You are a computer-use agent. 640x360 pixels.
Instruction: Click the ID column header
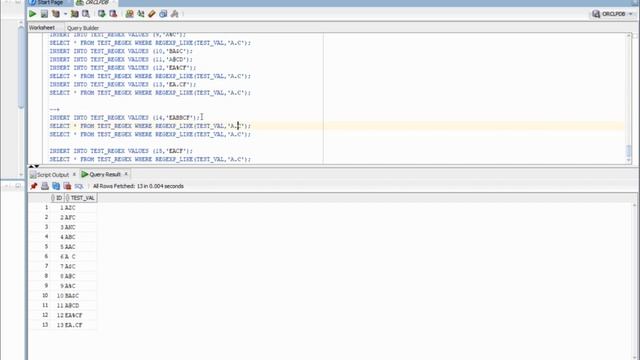[58, 198]
